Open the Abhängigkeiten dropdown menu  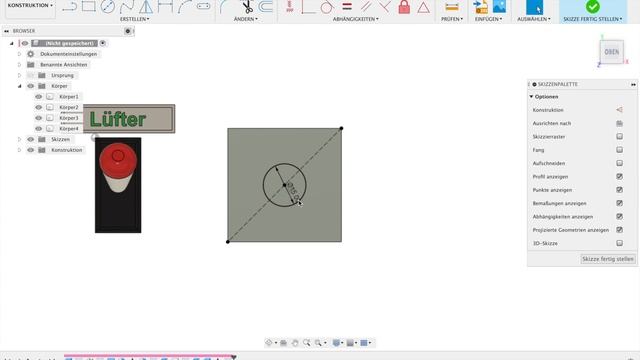(x=356, y=19)
